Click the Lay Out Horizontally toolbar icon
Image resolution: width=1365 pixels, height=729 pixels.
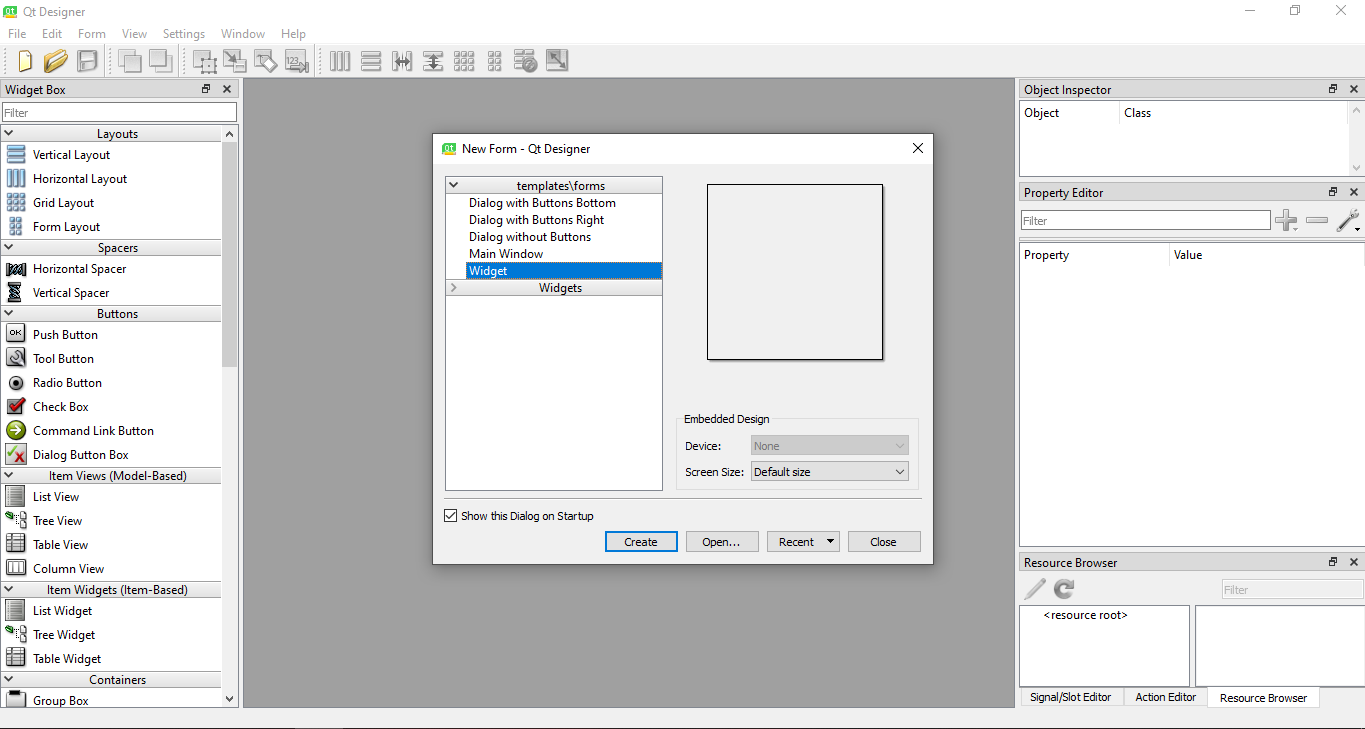coord(340,61)
